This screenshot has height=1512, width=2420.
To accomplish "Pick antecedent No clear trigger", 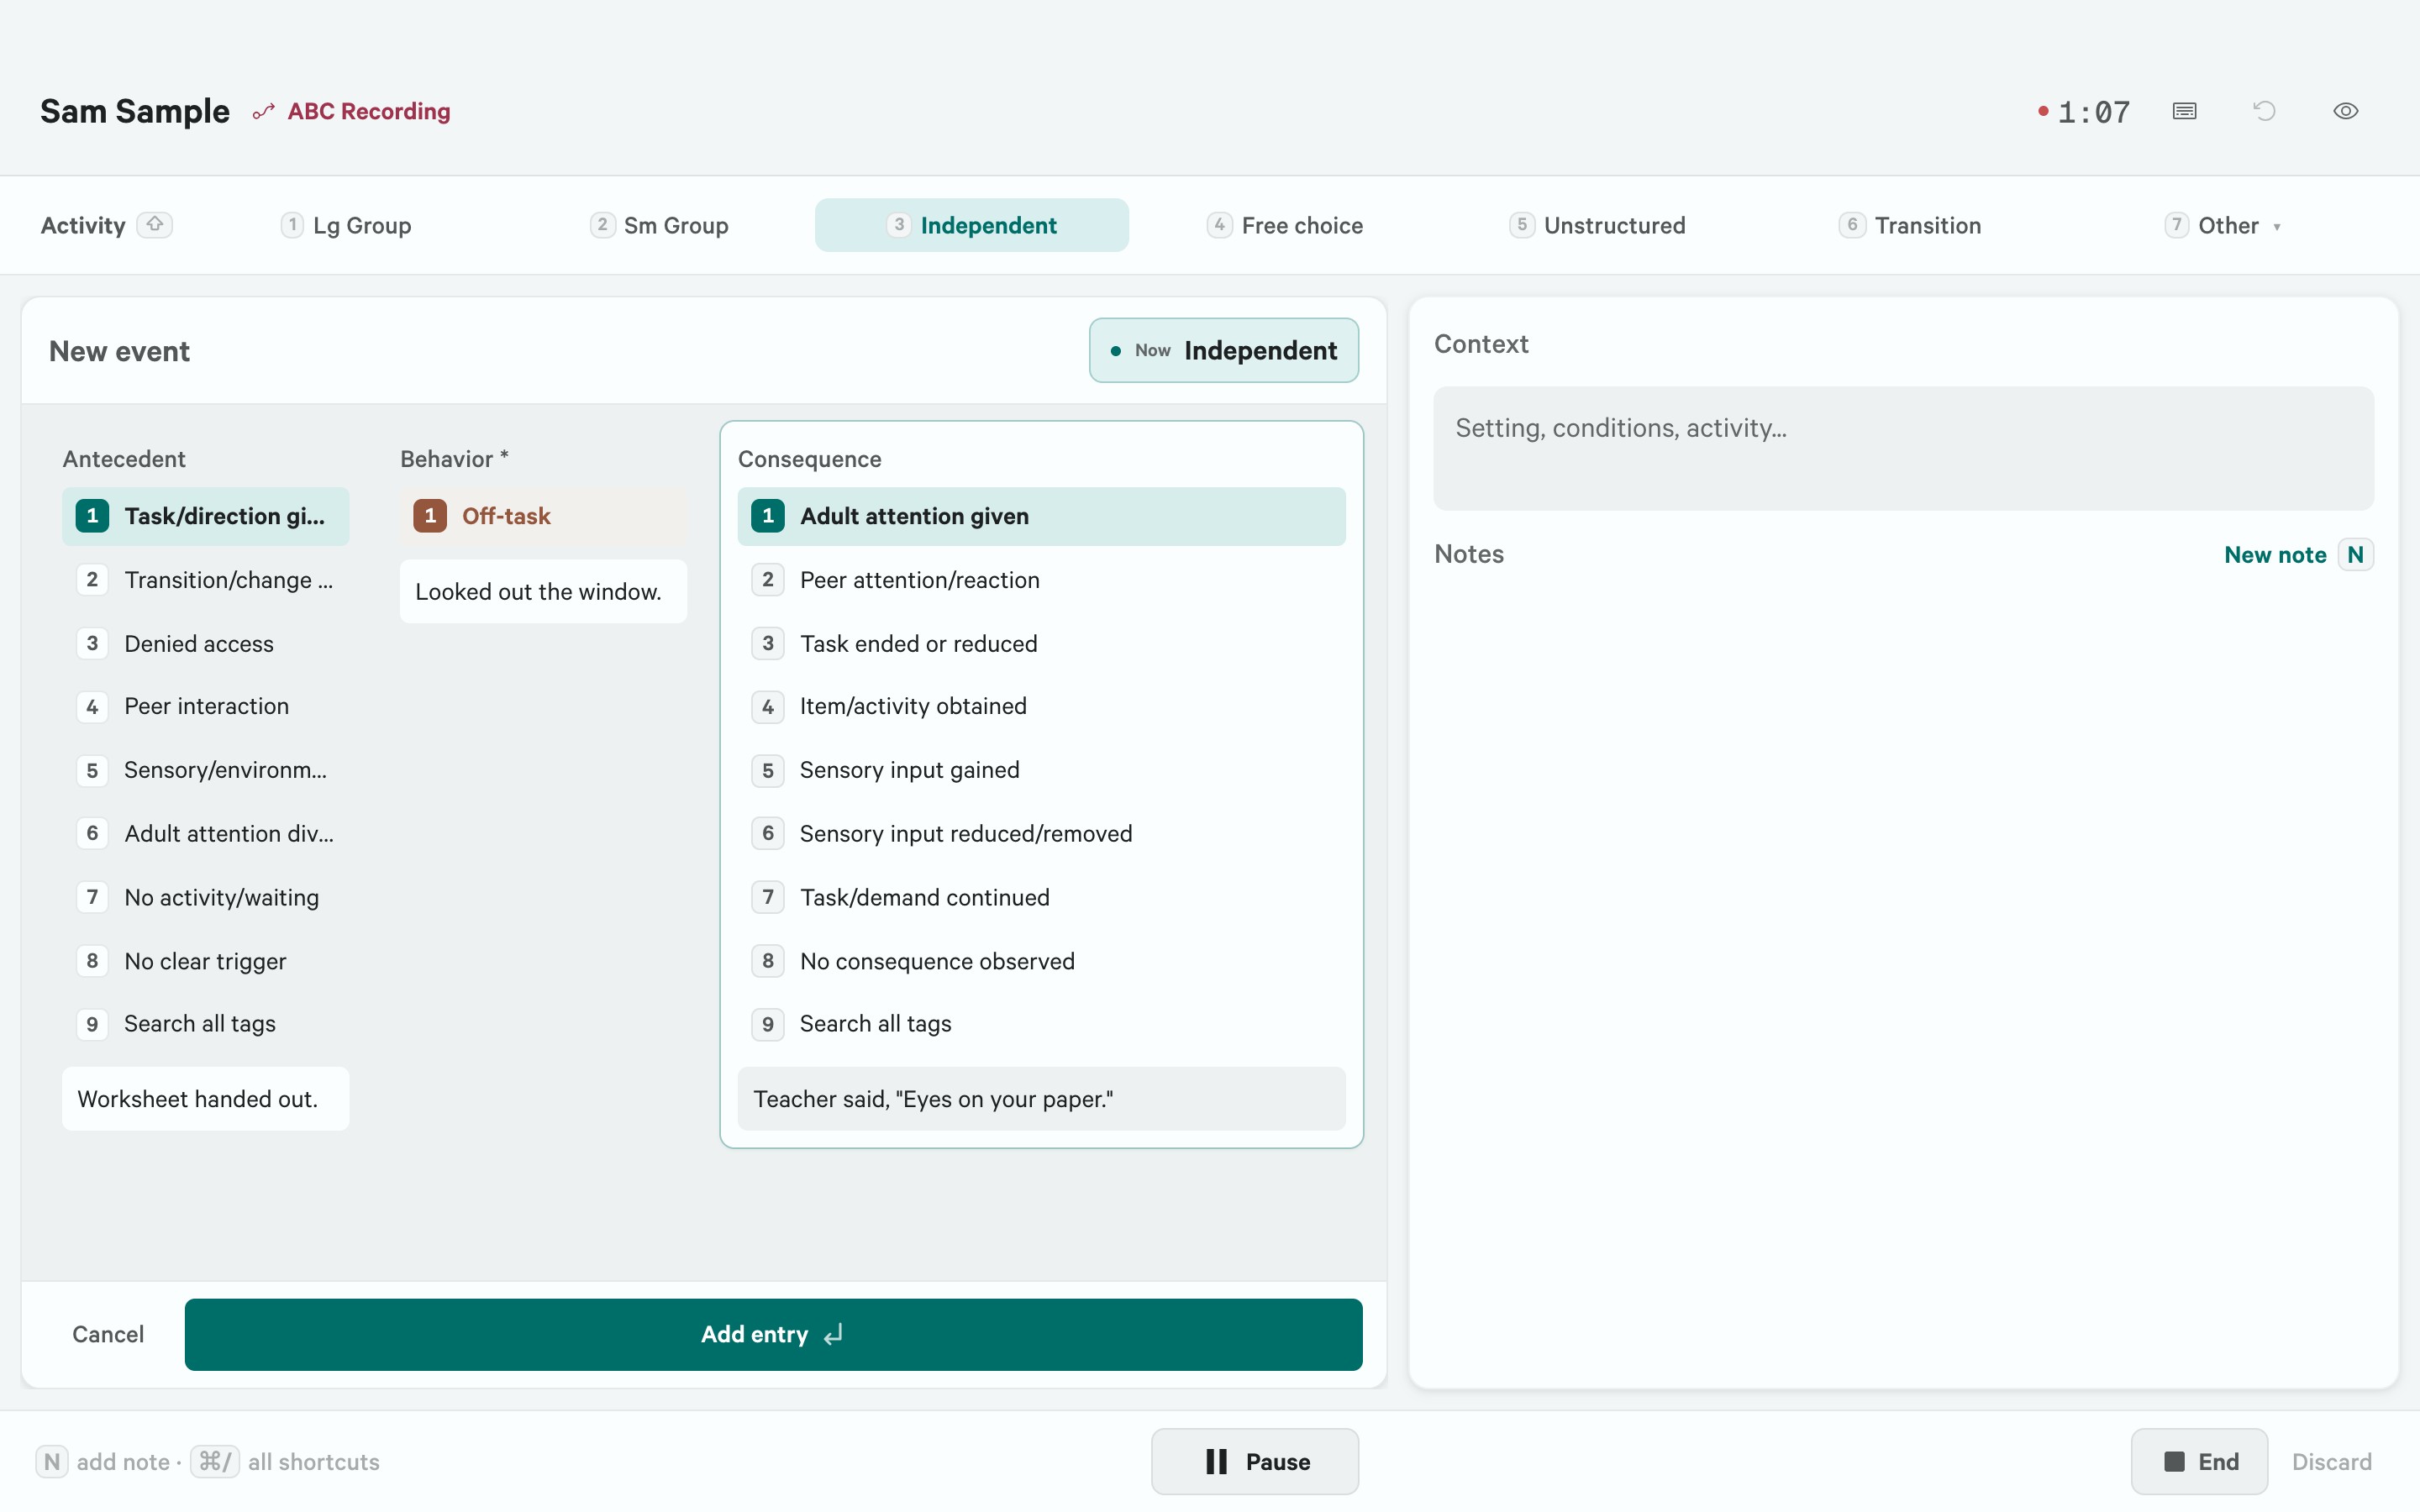I will click(x=206, y=961).
